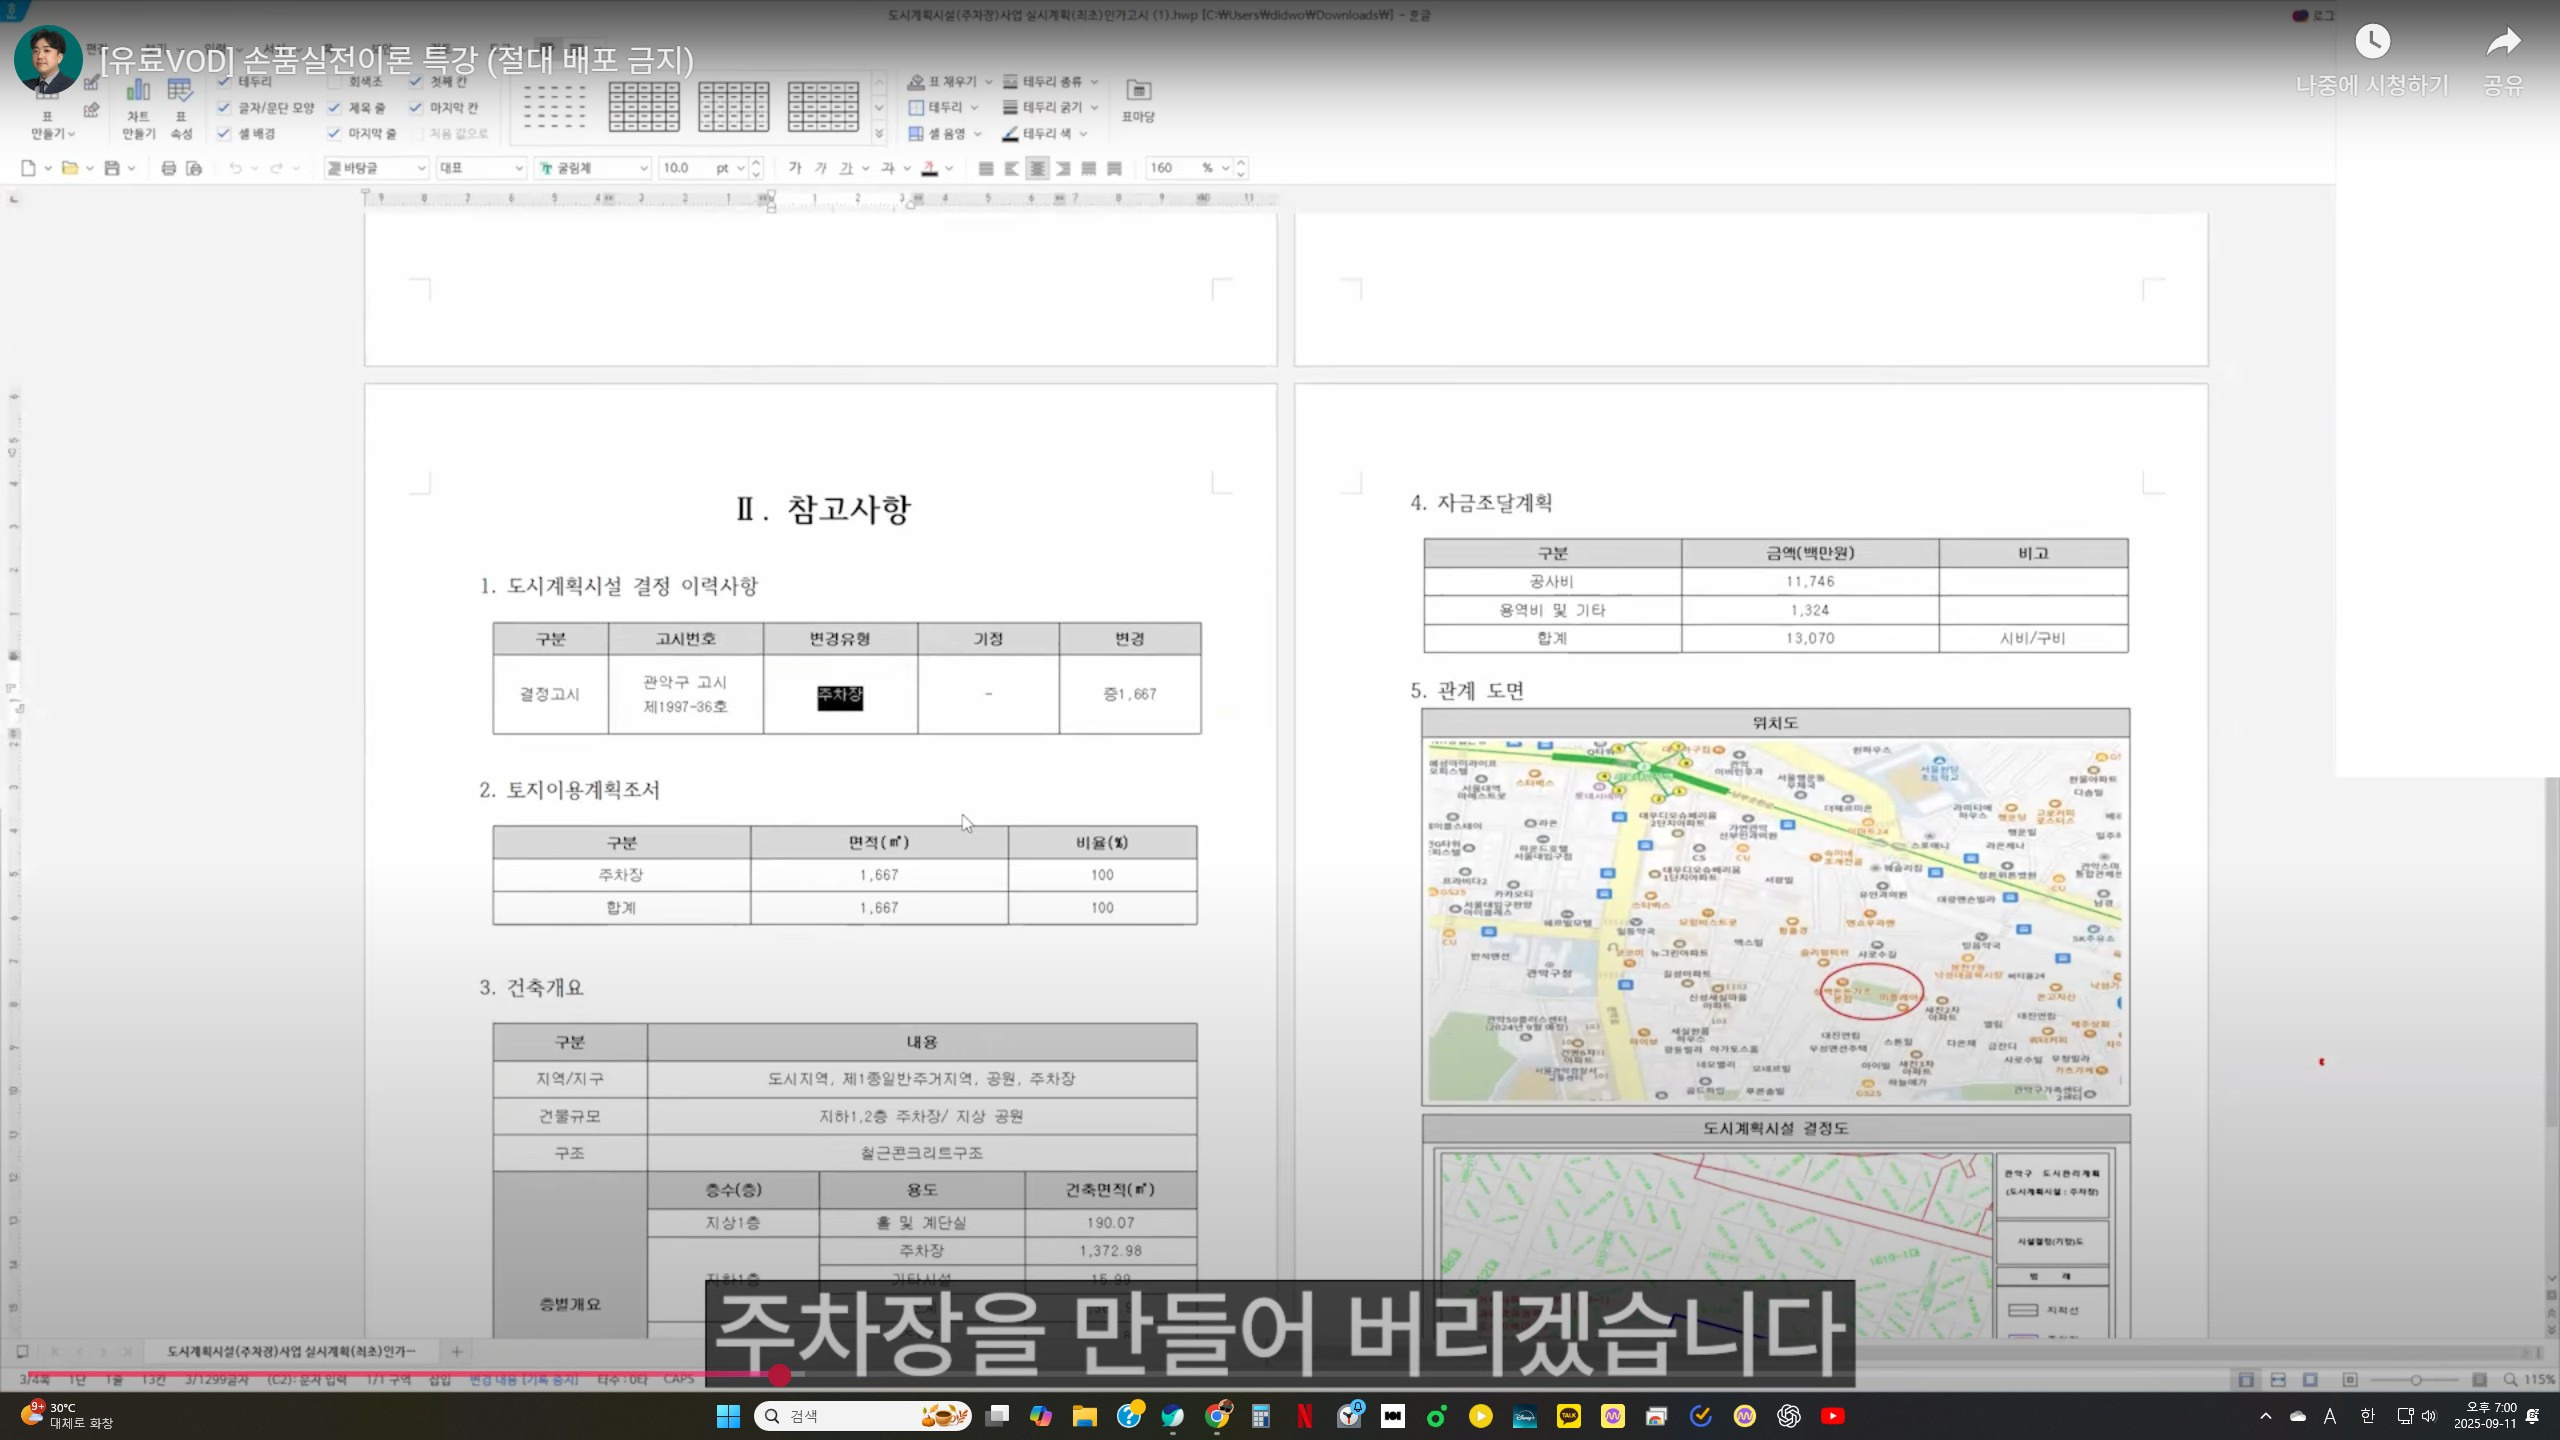The image size is (2560, 1440).
Task: Expand the 바탕글 style dropdown
Action: point(421,168)
